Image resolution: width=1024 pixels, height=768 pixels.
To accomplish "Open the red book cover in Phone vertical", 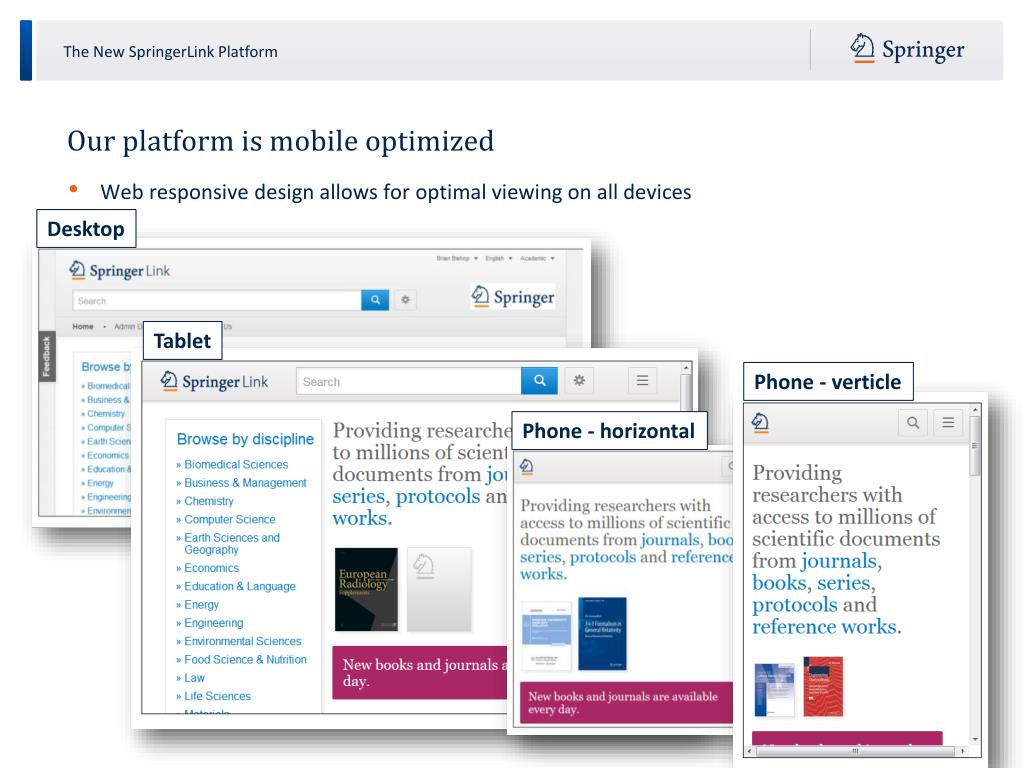I will pyautogui.click(x=823, y=686).
